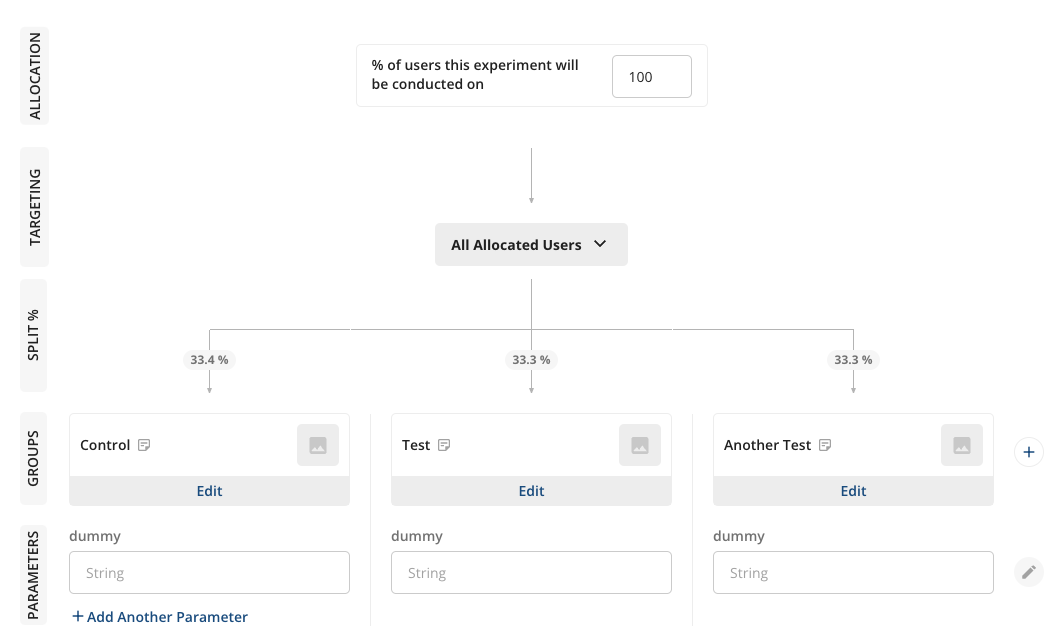
Task: Expand the All Allocated Users dropdown
Action: click(531, 244)
